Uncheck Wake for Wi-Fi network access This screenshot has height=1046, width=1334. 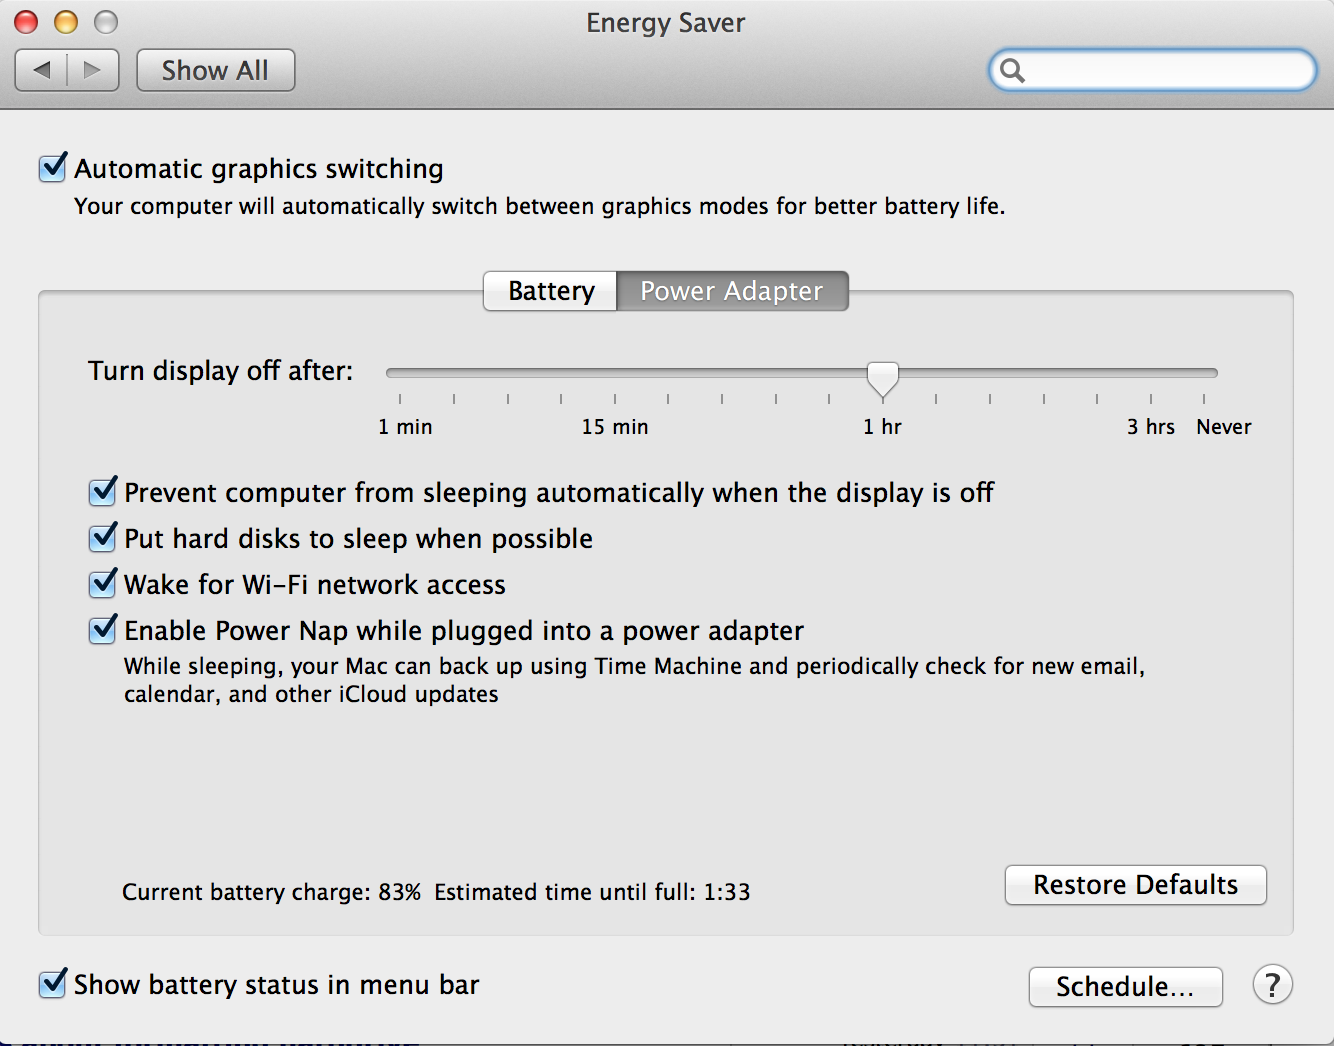click(x=103, y=584)
